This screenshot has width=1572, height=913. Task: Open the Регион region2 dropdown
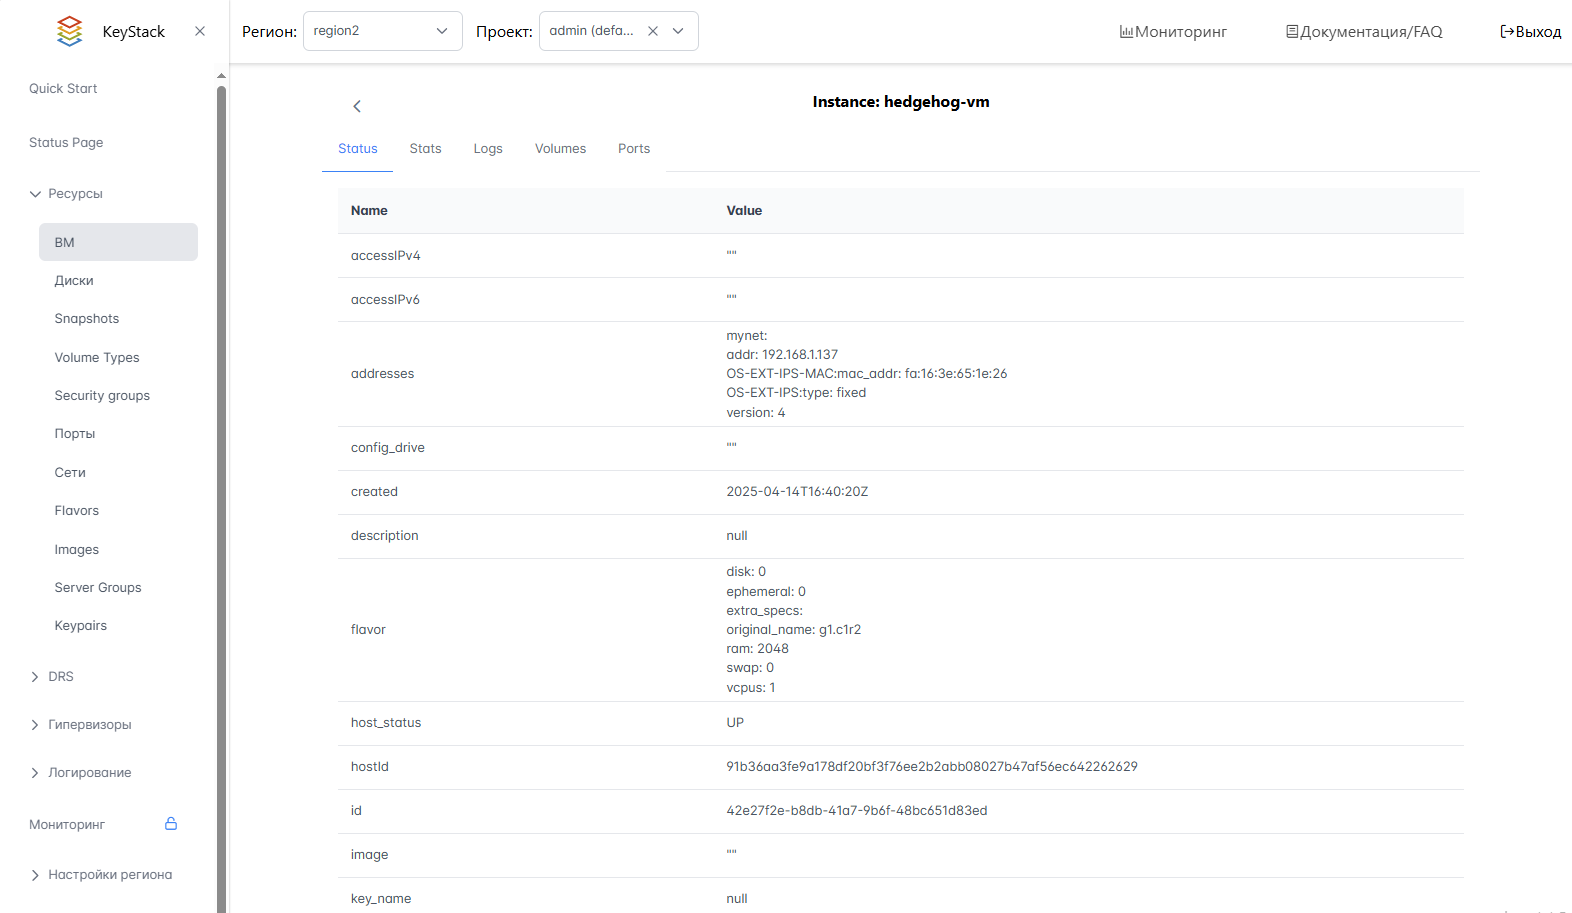pyautogui.click(x=382, y=31)
